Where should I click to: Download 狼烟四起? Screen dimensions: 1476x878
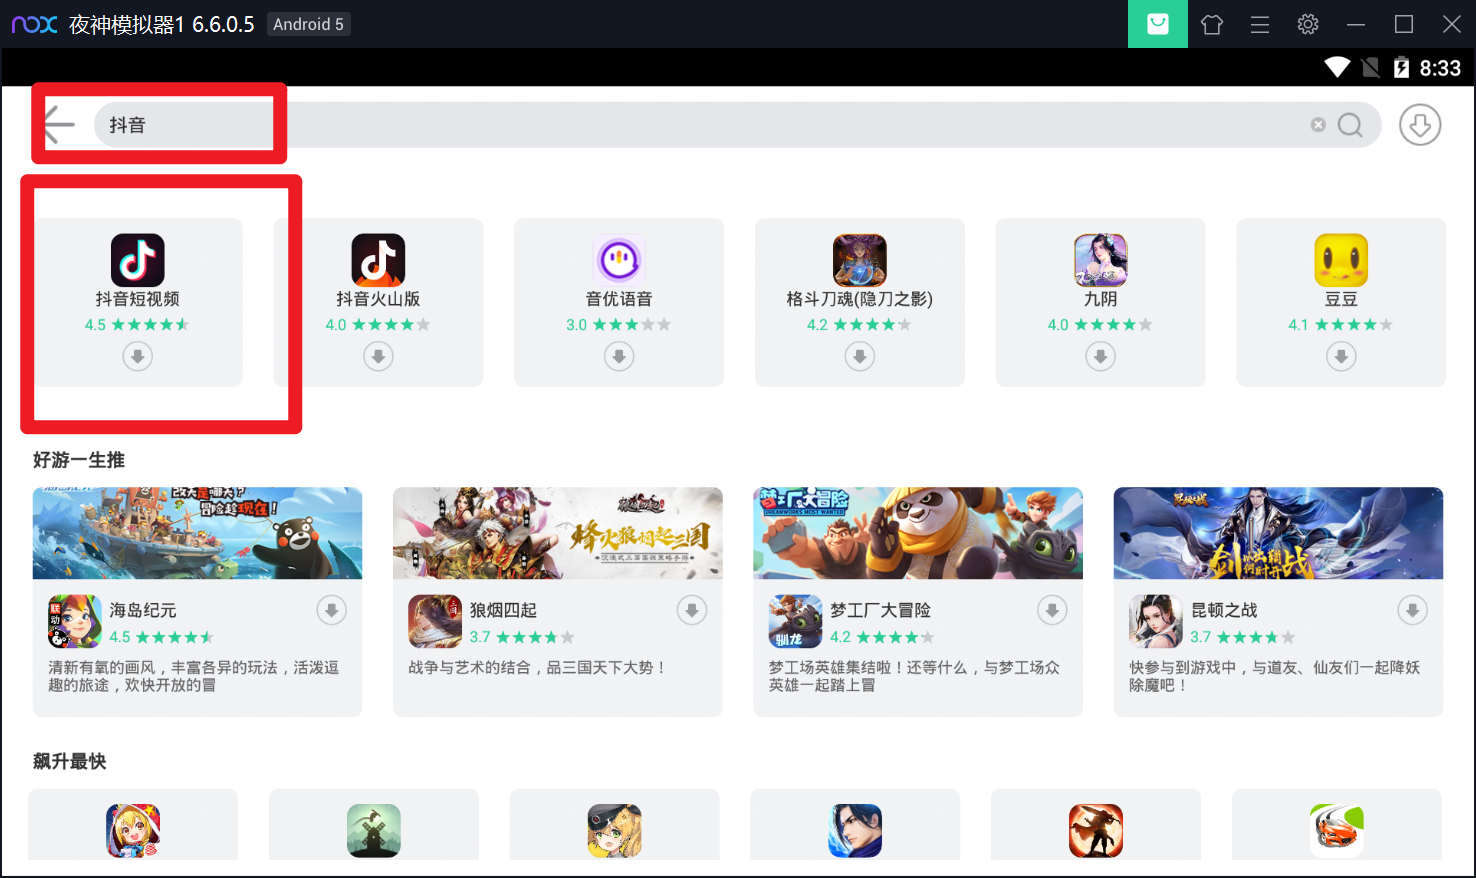pyautogui.click(x=692, y=610)
